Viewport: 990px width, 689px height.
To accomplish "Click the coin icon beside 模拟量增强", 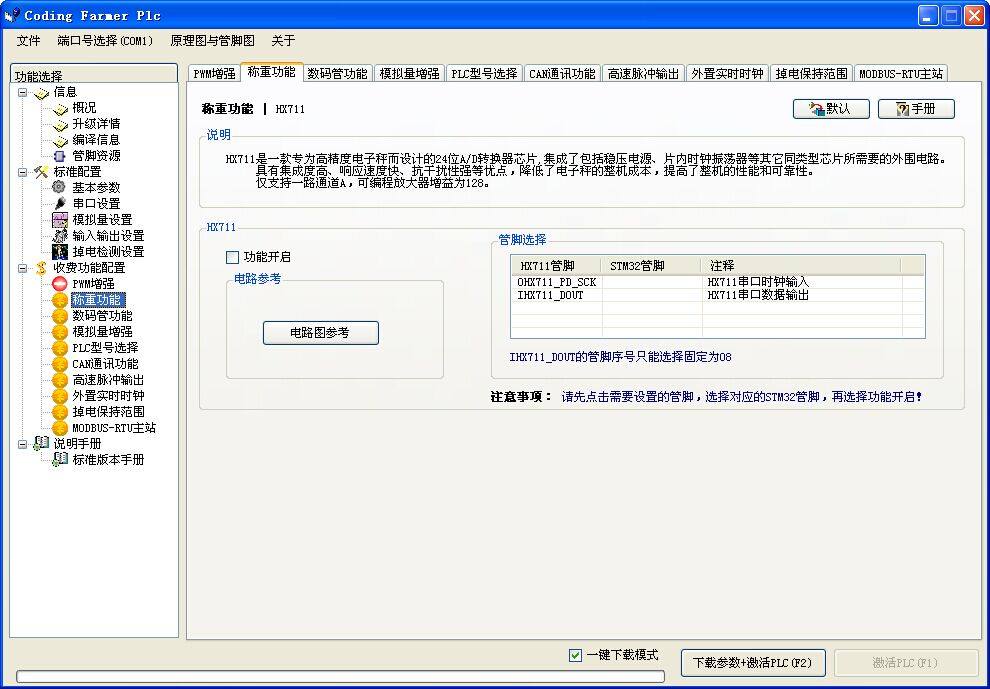I will click(x=60, y=332).
